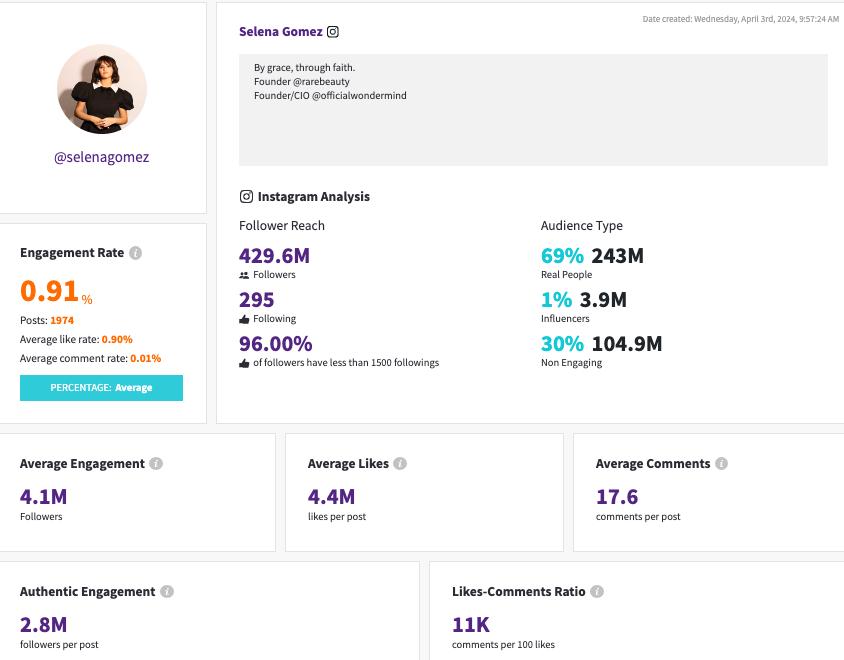Image resolution: width=844 pixels, height=660 pixels.
Task: Select the 429.6M followers figure
Action: click(275, 256)
